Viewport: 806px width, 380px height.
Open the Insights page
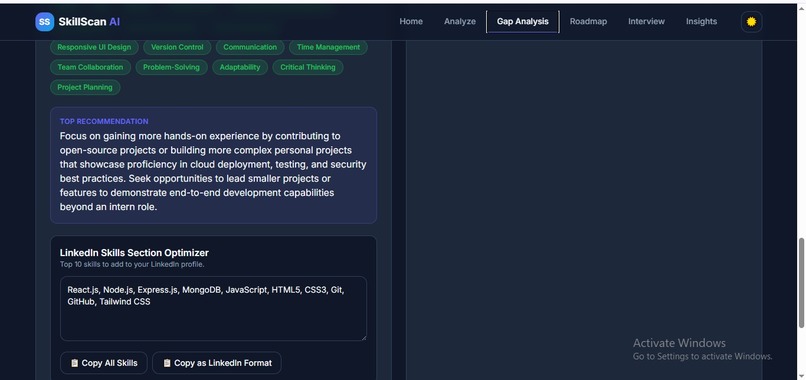click(x=701, y=22)
